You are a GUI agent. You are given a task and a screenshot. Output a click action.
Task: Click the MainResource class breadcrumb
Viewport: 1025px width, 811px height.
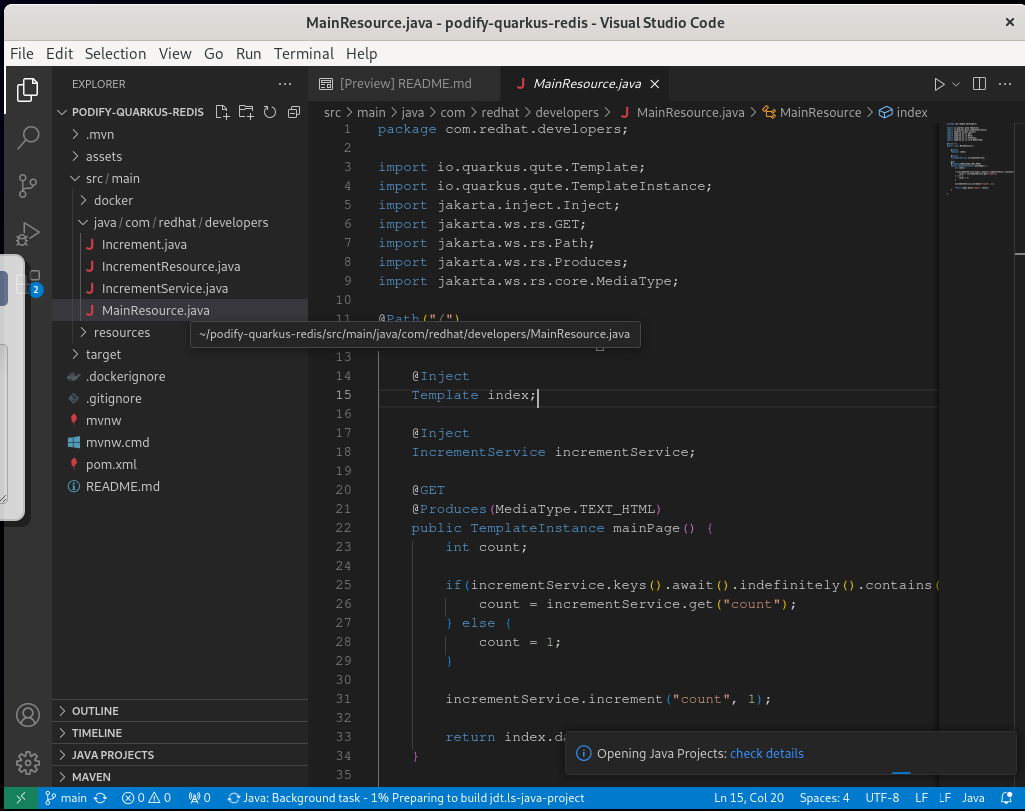[811, 112]
